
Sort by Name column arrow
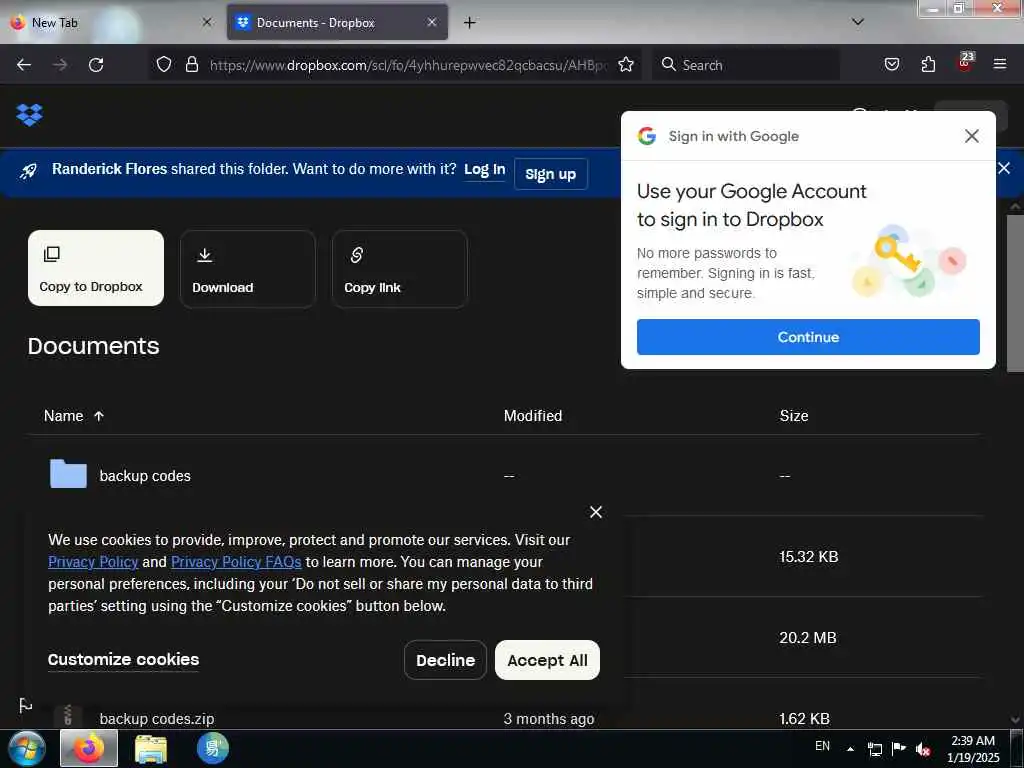[99, 416]
